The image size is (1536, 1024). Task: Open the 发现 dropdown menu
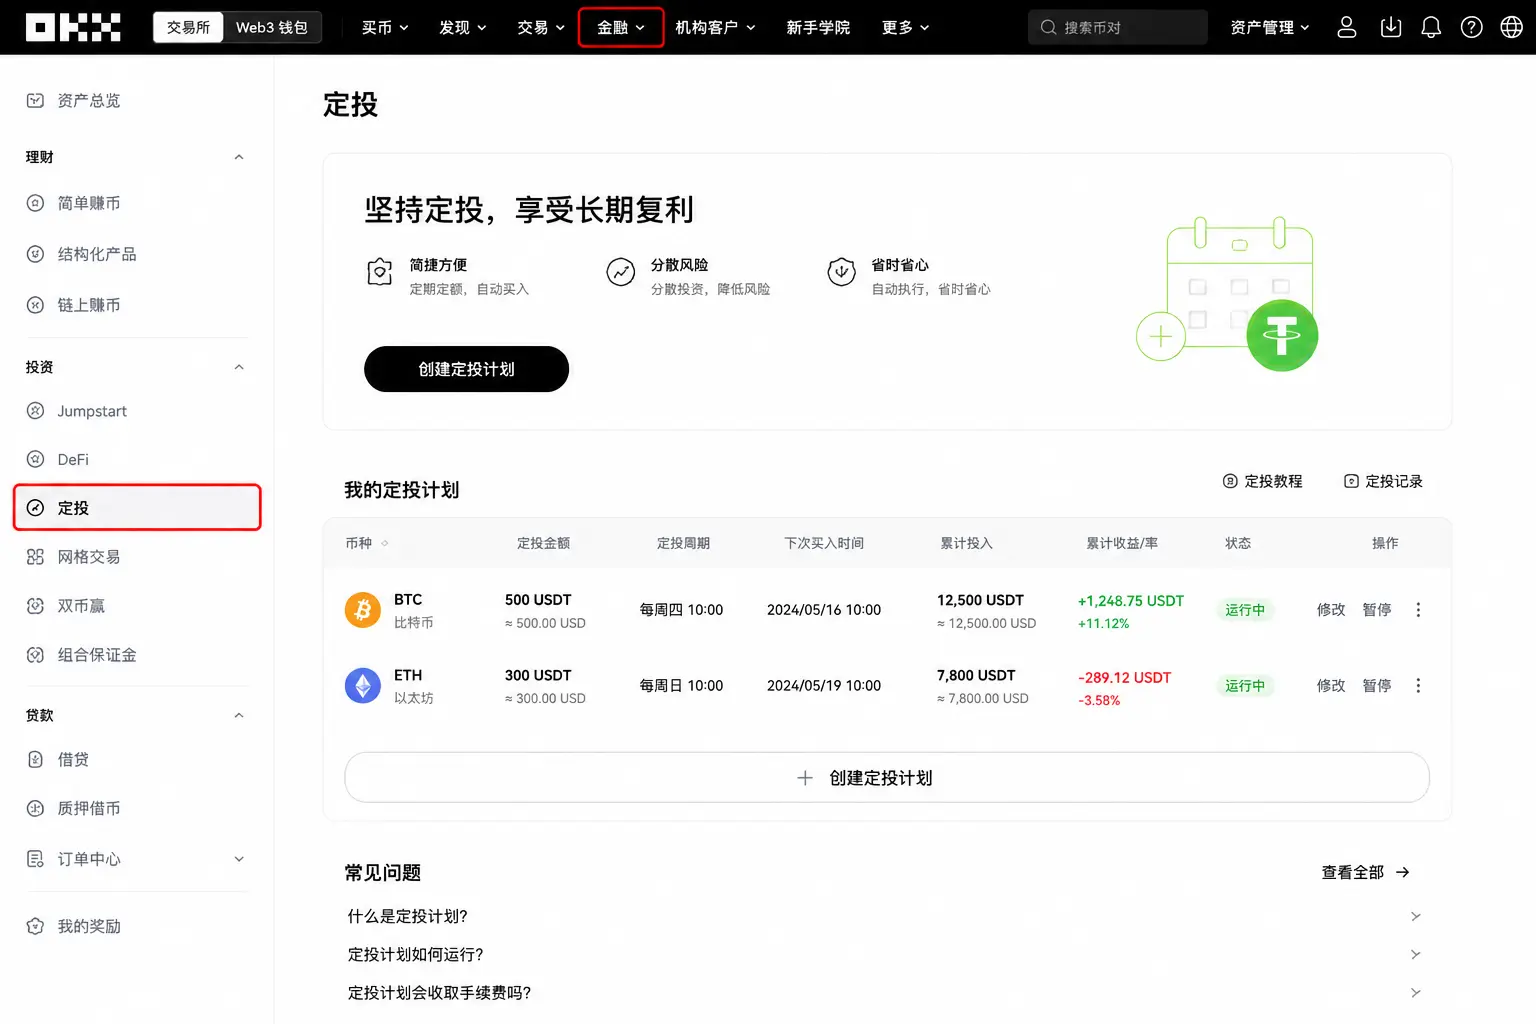coord(463,27)
